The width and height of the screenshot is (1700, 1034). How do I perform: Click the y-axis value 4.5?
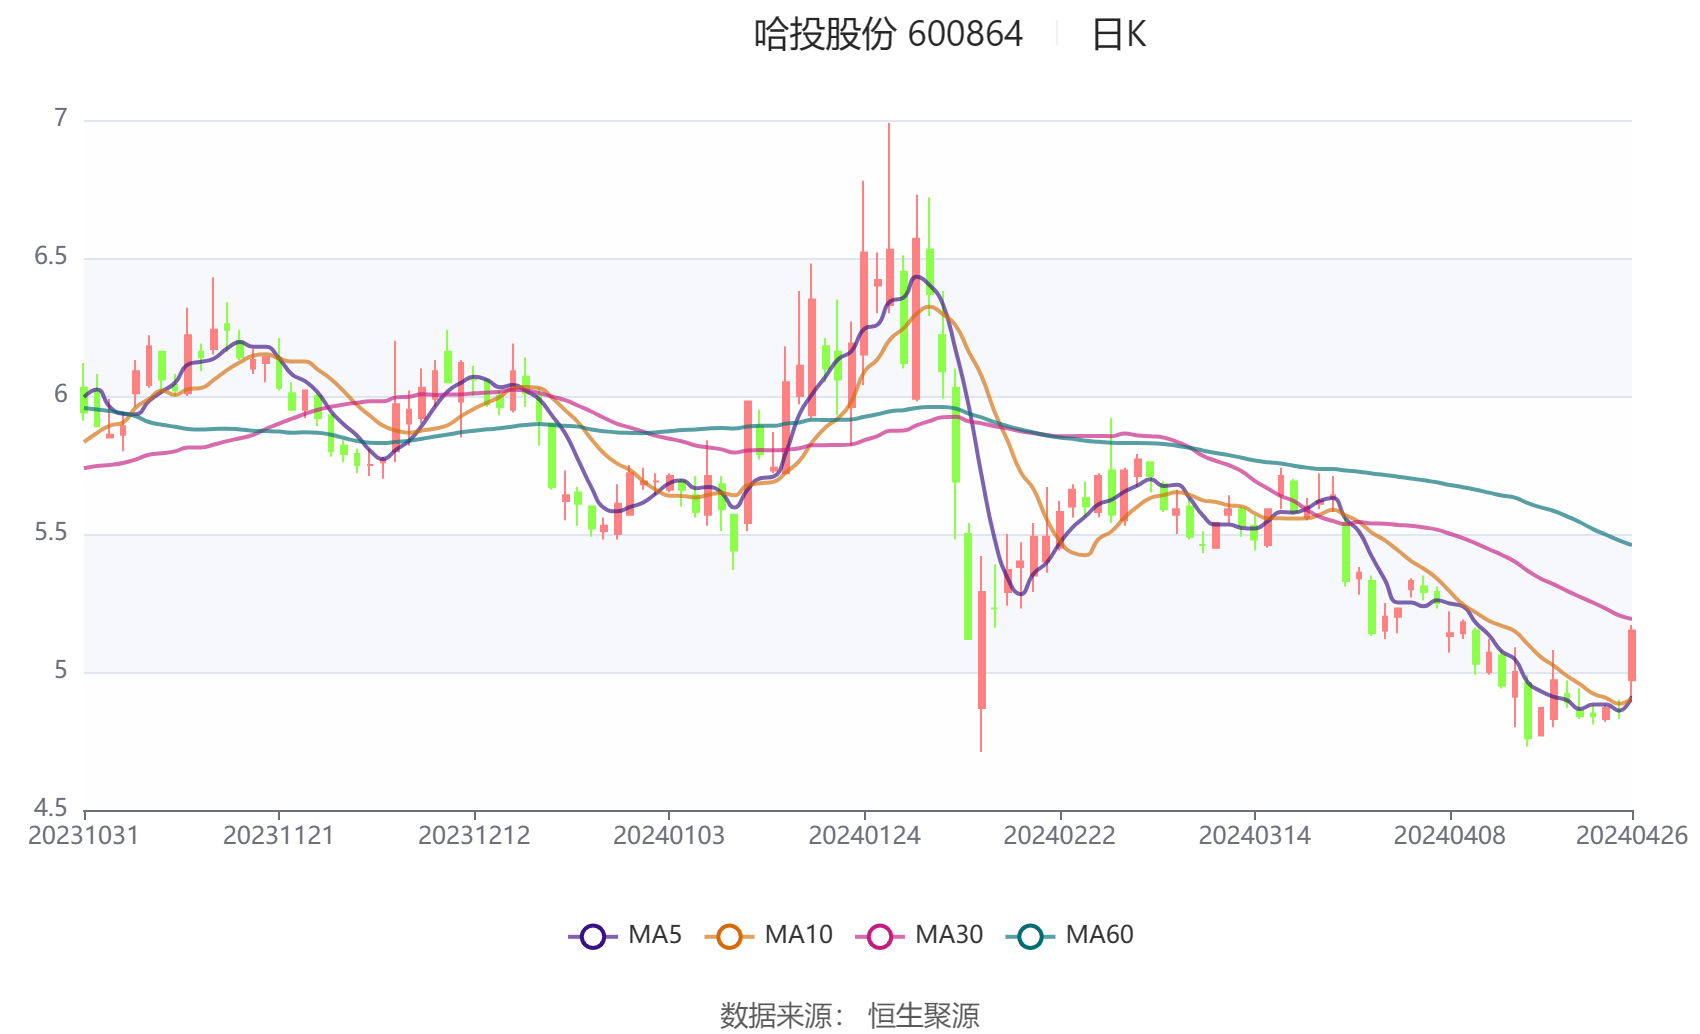point(51,808)
